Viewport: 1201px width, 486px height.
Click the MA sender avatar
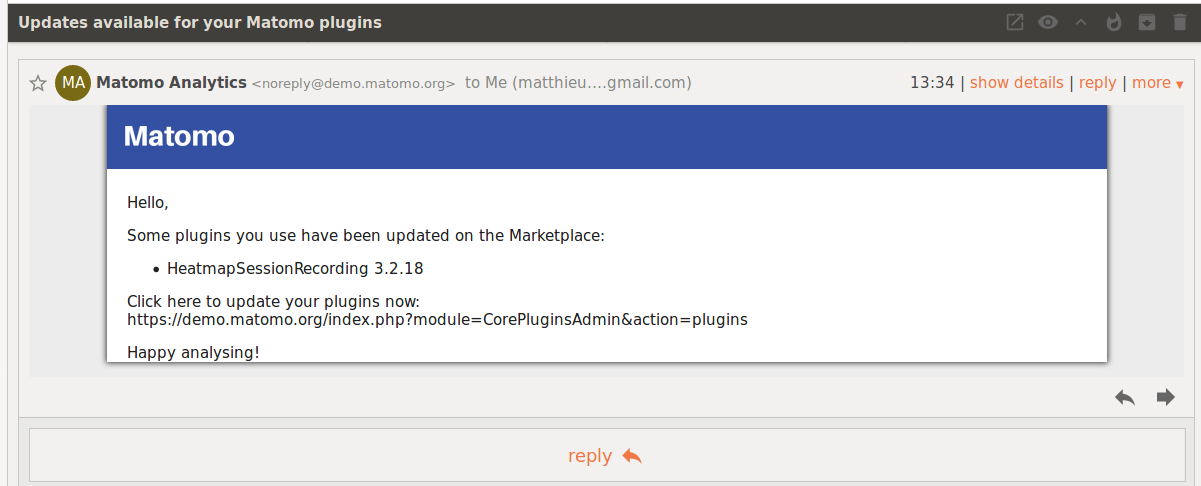[73, 83]
